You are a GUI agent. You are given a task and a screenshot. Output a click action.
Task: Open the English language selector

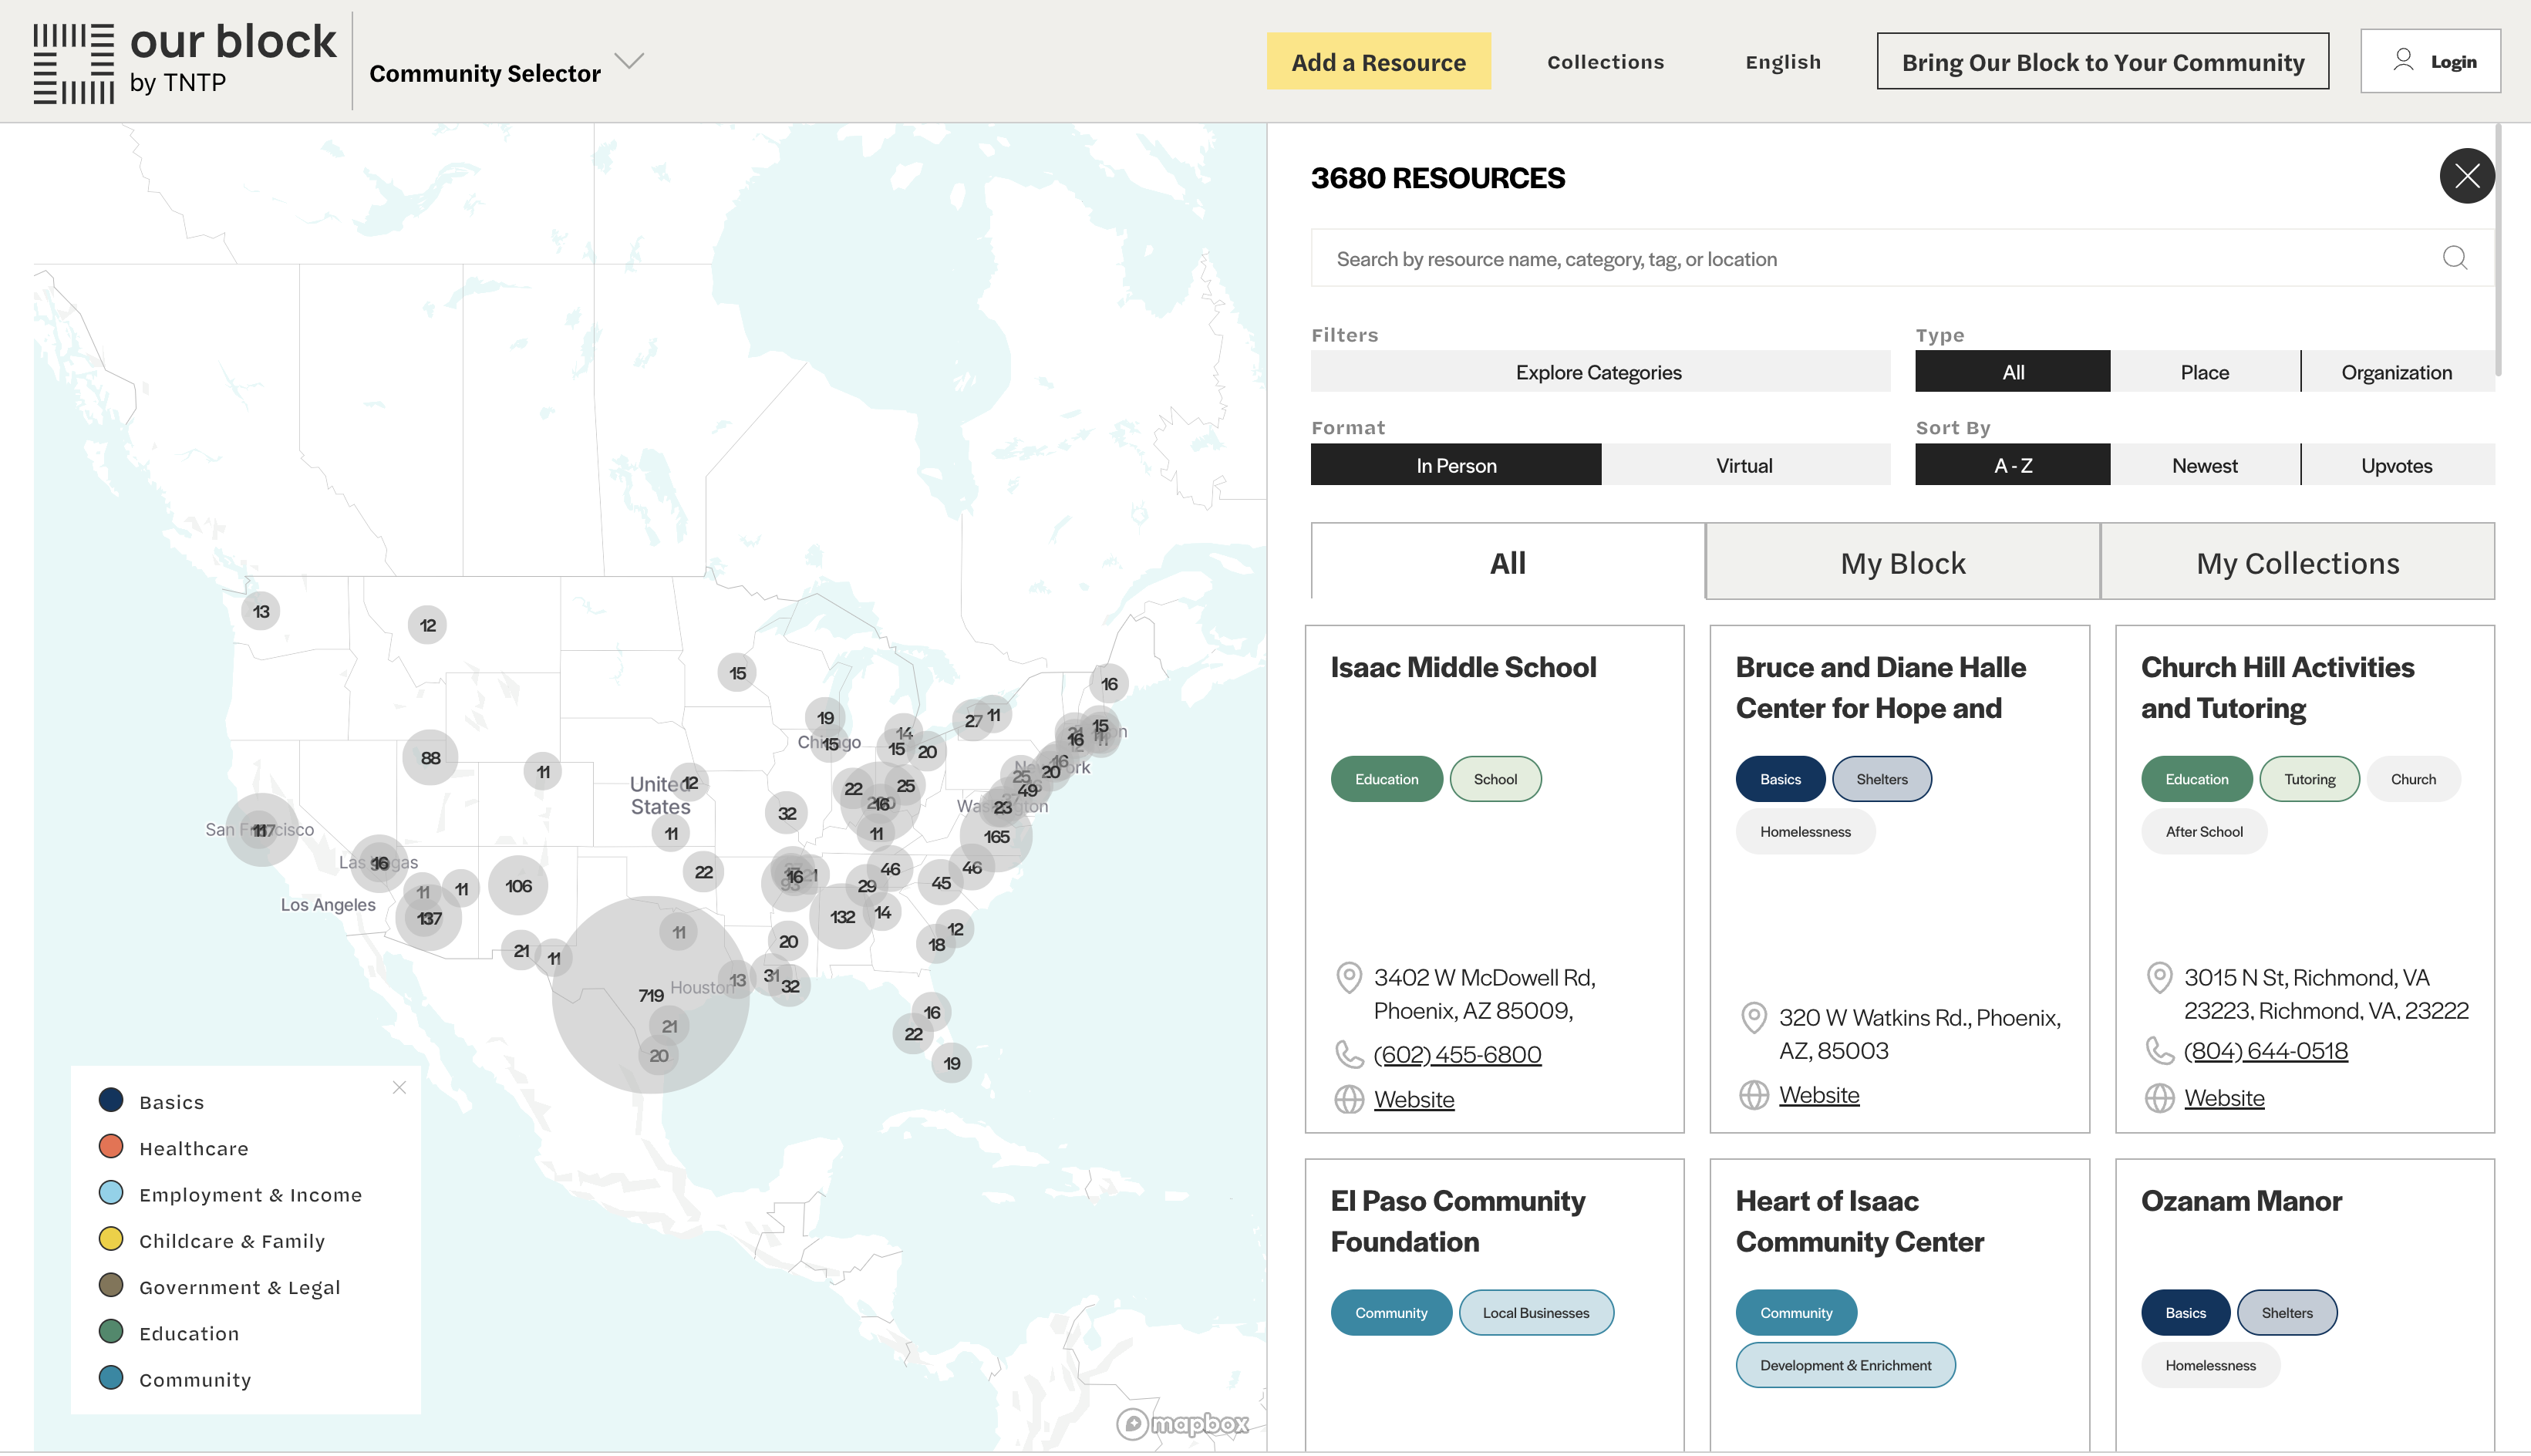[1782, 62]
